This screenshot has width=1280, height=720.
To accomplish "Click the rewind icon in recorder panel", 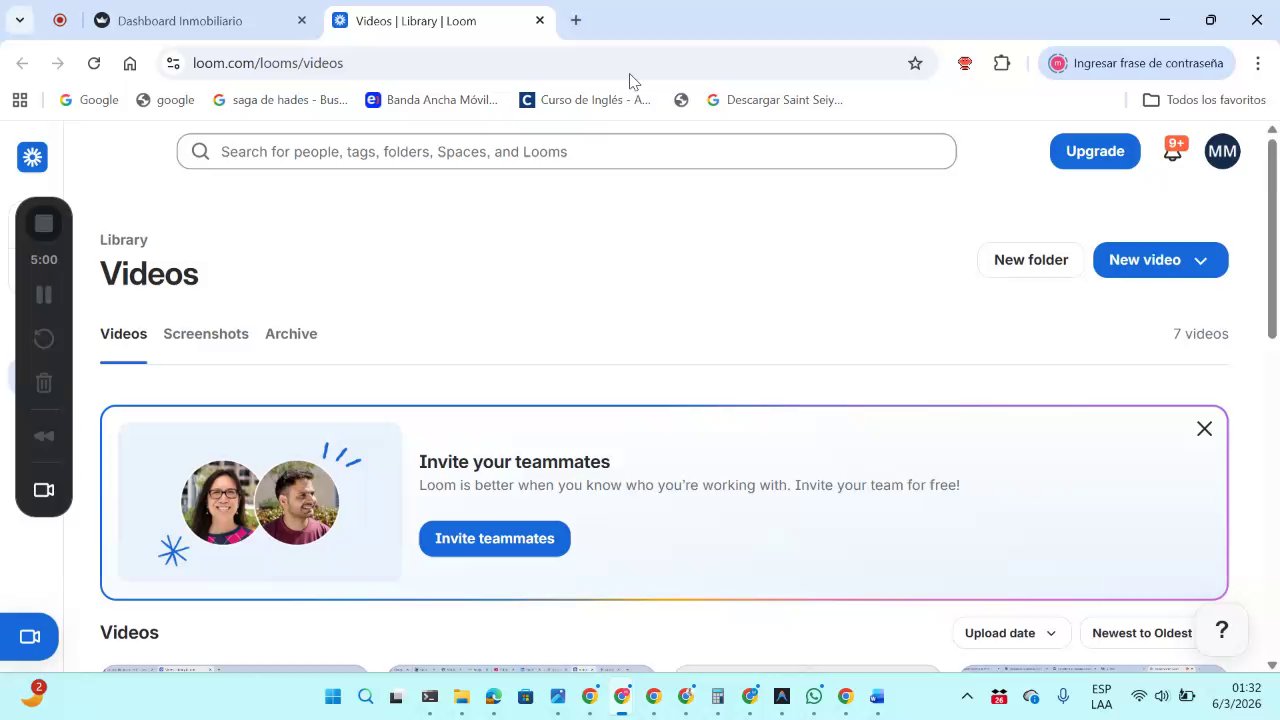I will click(44, 436).
